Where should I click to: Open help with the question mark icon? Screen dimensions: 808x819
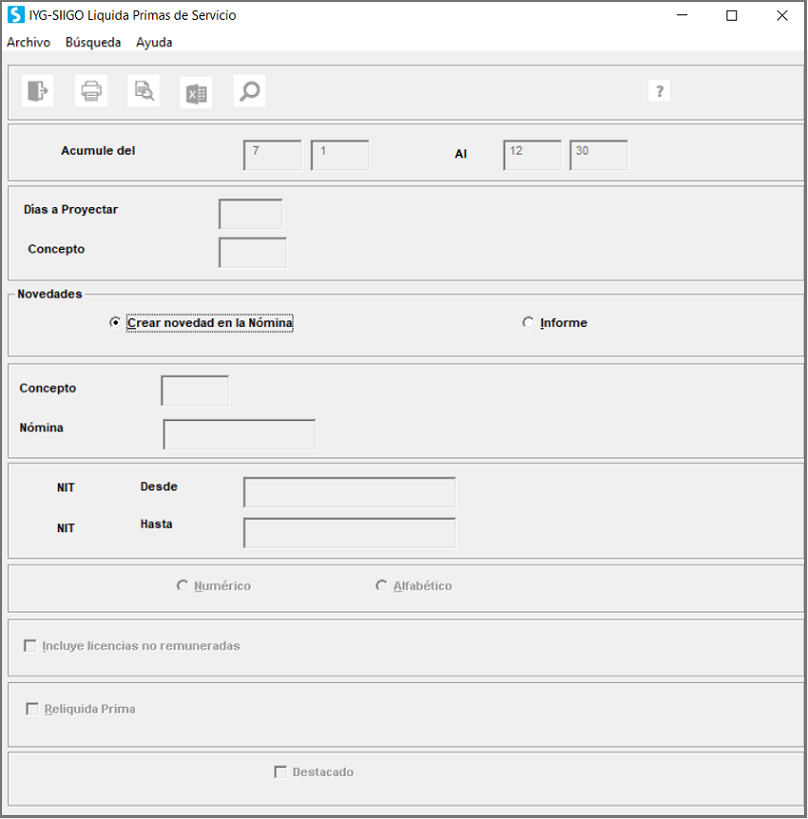[659, 91]
